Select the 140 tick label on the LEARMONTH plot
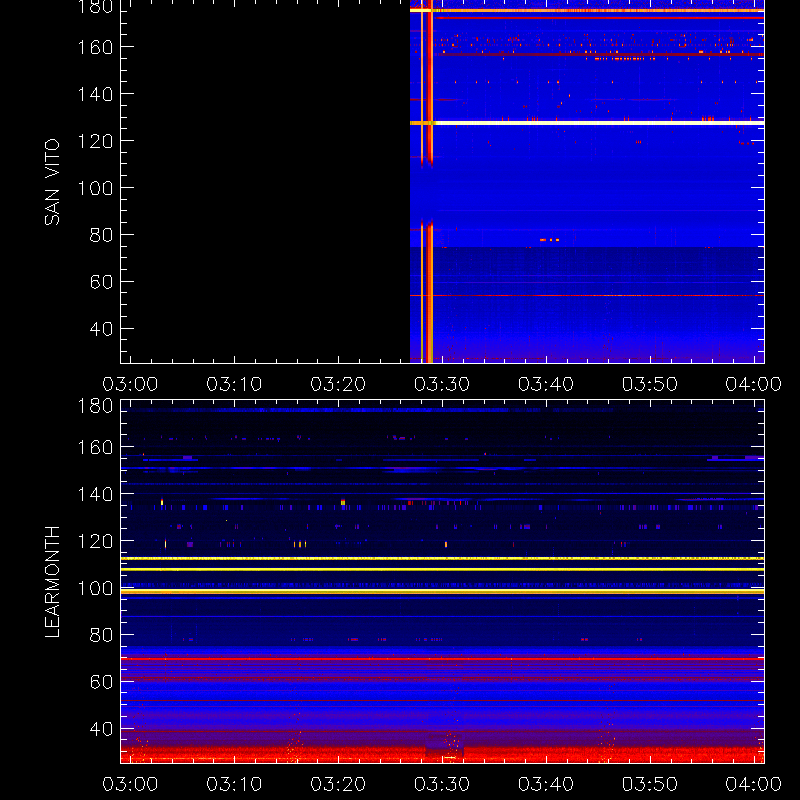The height and width of the screenshot is (800, 800). [x=95, y=494]
